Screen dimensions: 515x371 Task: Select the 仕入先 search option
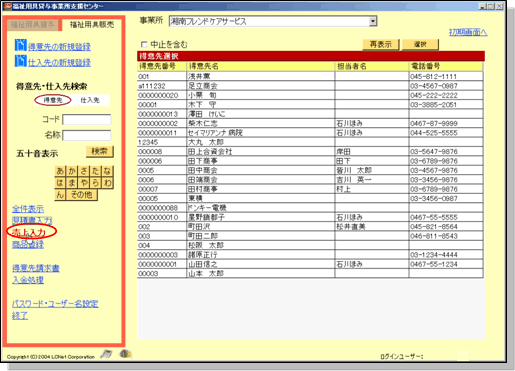(x=90, y=100)
